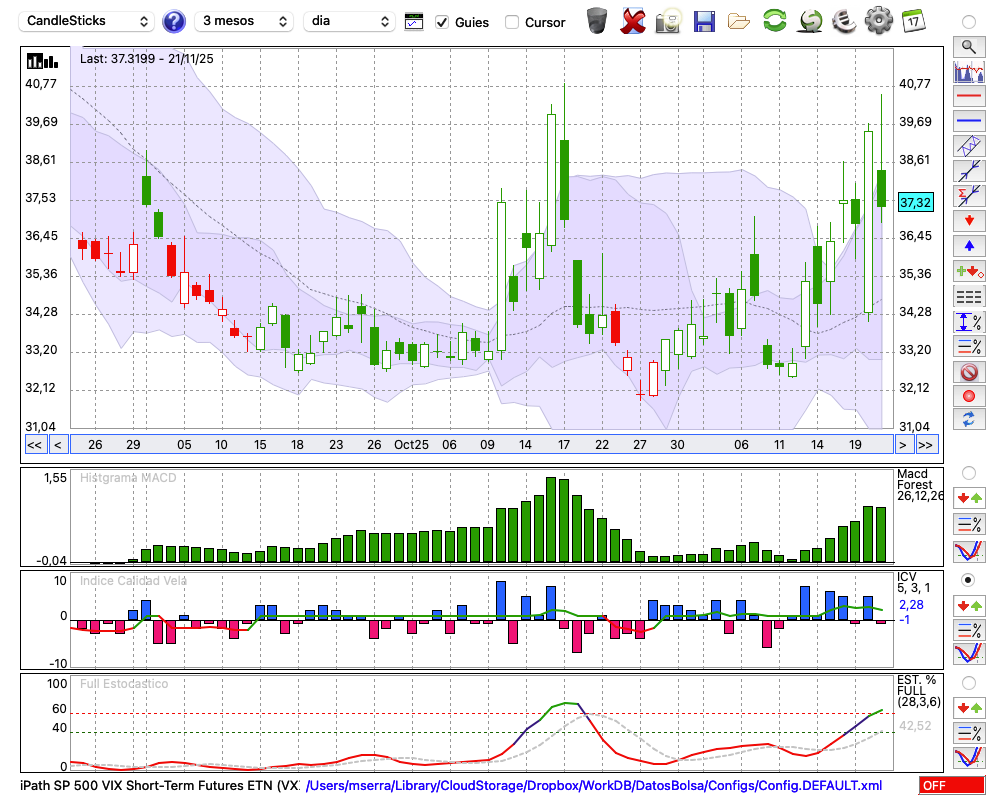1000x800 pixels.
Task: Enable the Cursor checkbox
Action: [512, 22]
